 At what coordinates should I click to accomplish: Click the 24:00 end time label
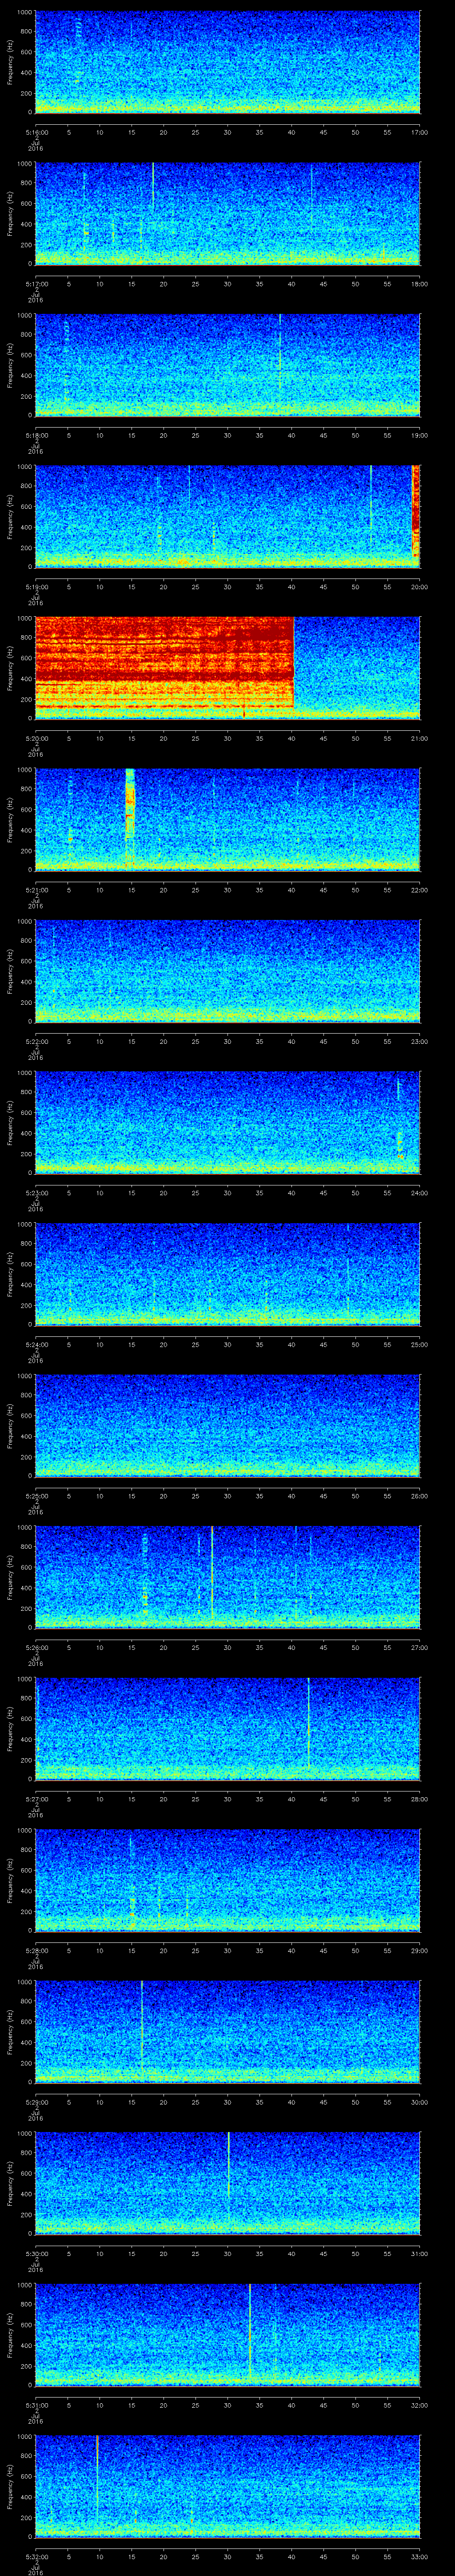point(419,1192)
